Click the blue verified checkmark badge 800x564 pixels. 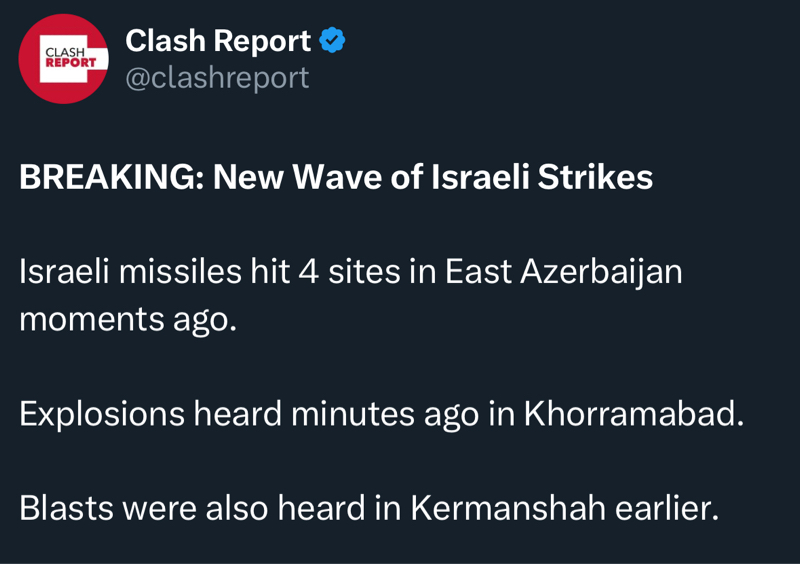[x=332, y=41]
